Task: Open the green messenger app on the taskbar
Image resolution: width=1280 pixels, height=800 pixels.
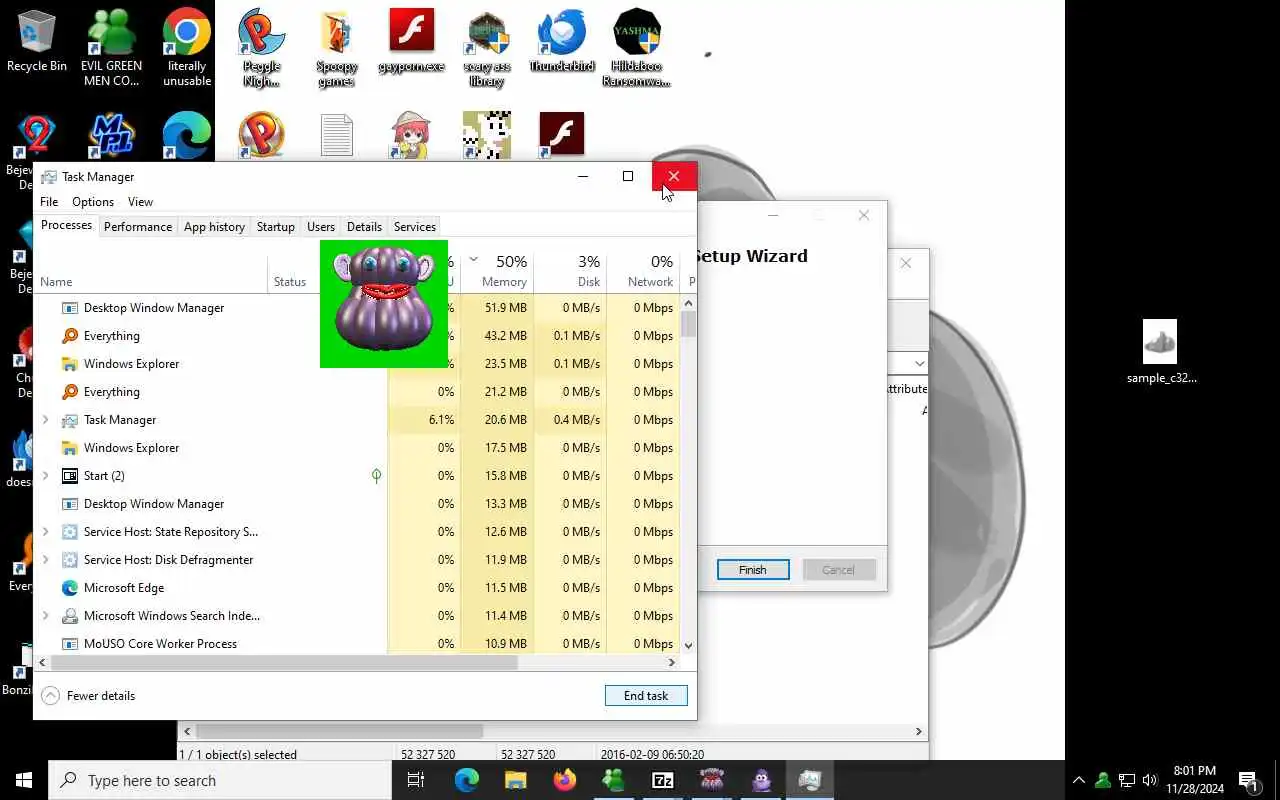Action: (x=613, y=780)
